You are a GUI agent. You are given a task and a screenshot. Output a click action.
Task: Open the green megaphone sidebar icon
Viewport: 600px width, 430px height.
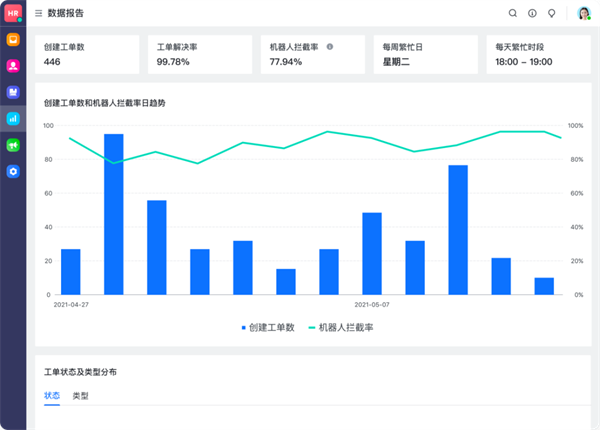pos(13,145)
